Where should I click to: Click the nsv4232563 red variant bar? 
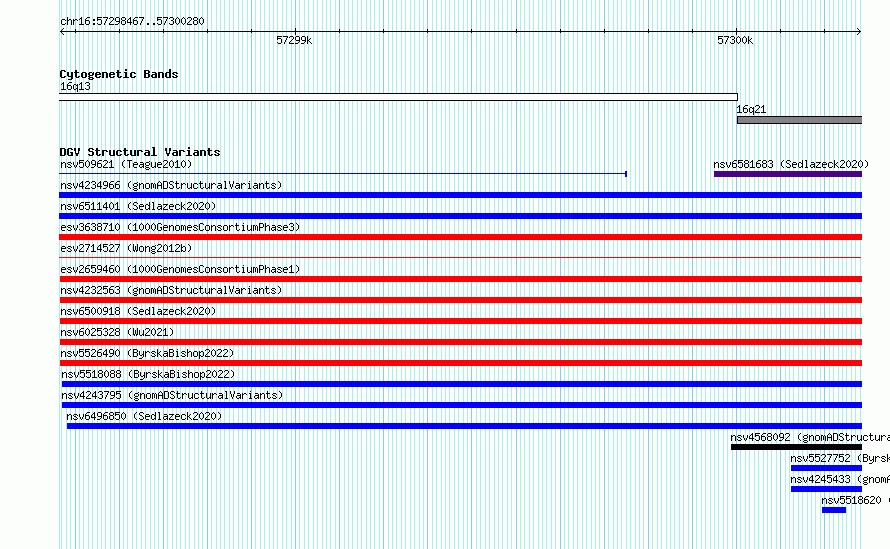tap(460, 300)
